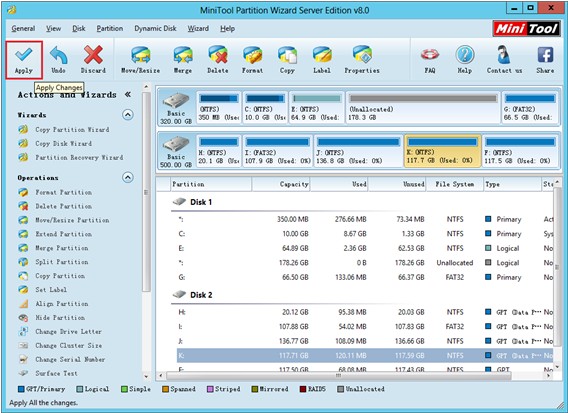Choose Extend Partition operation

pyautogui.click(x=63, y=234)
